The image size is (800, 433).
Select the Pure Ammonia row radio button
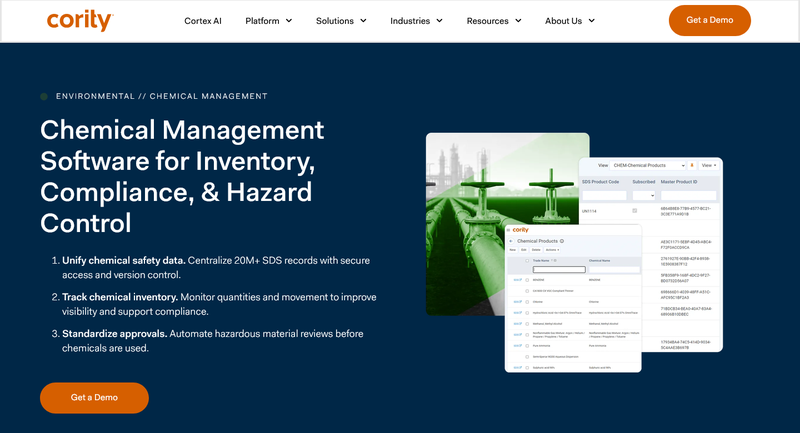point(527,346)
